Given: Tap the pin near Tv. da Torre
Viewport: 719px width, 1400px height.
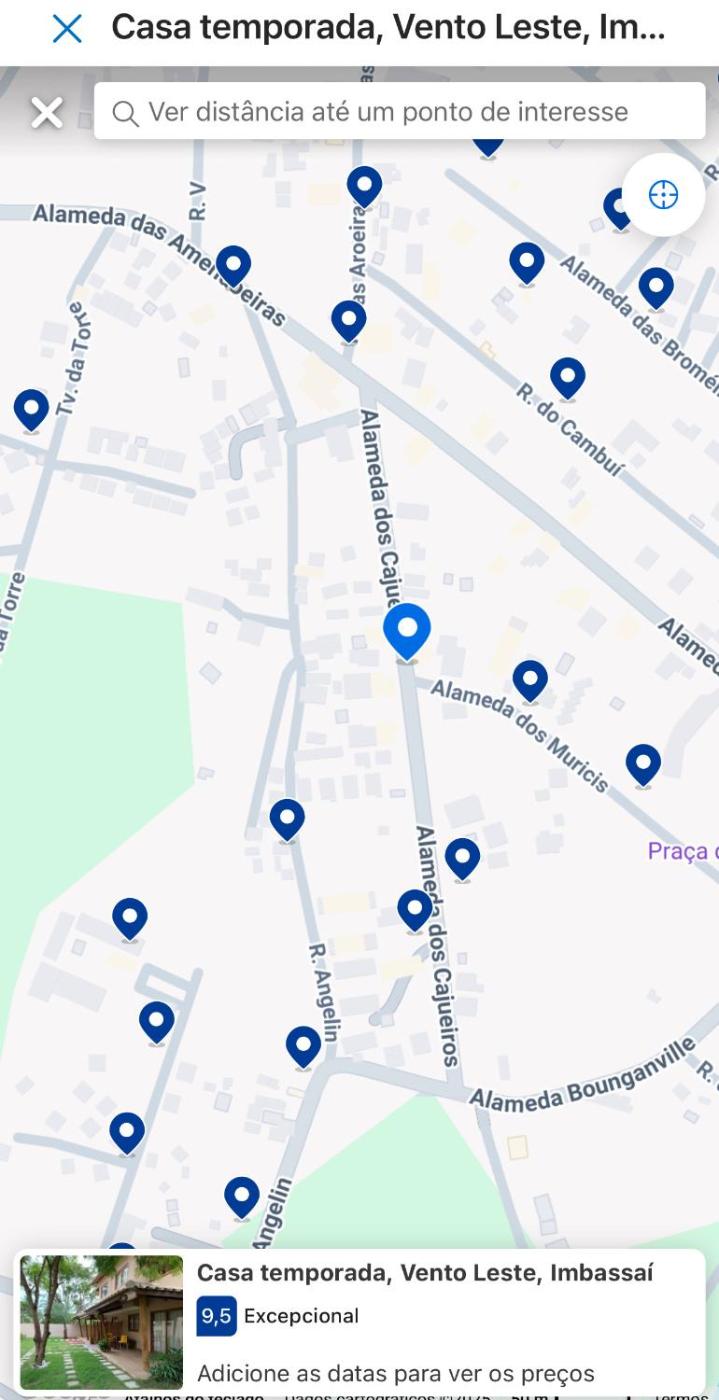Looking at the screenshot, I should pyautogui.click(x=31, y=410).
